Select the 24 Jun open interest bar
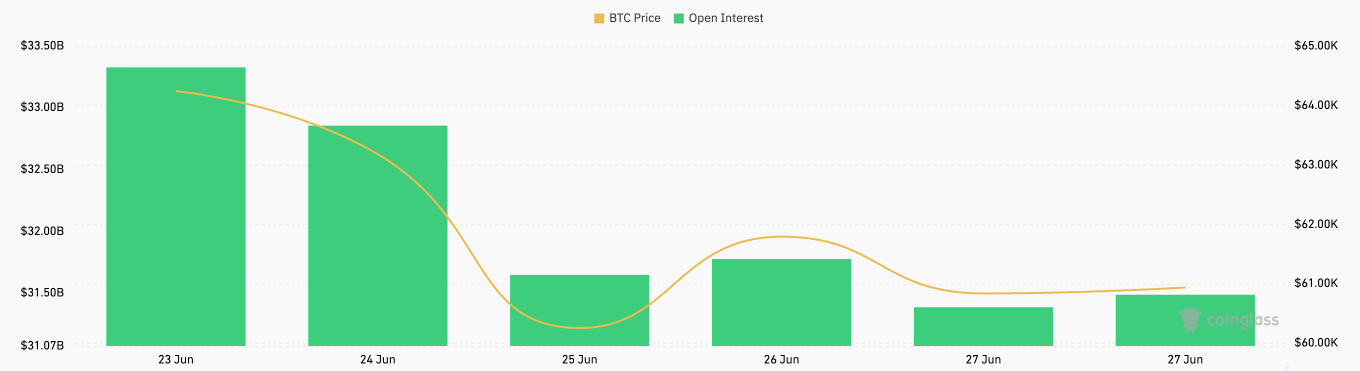This screenshot has height=371, width=1360. (378, 235)
